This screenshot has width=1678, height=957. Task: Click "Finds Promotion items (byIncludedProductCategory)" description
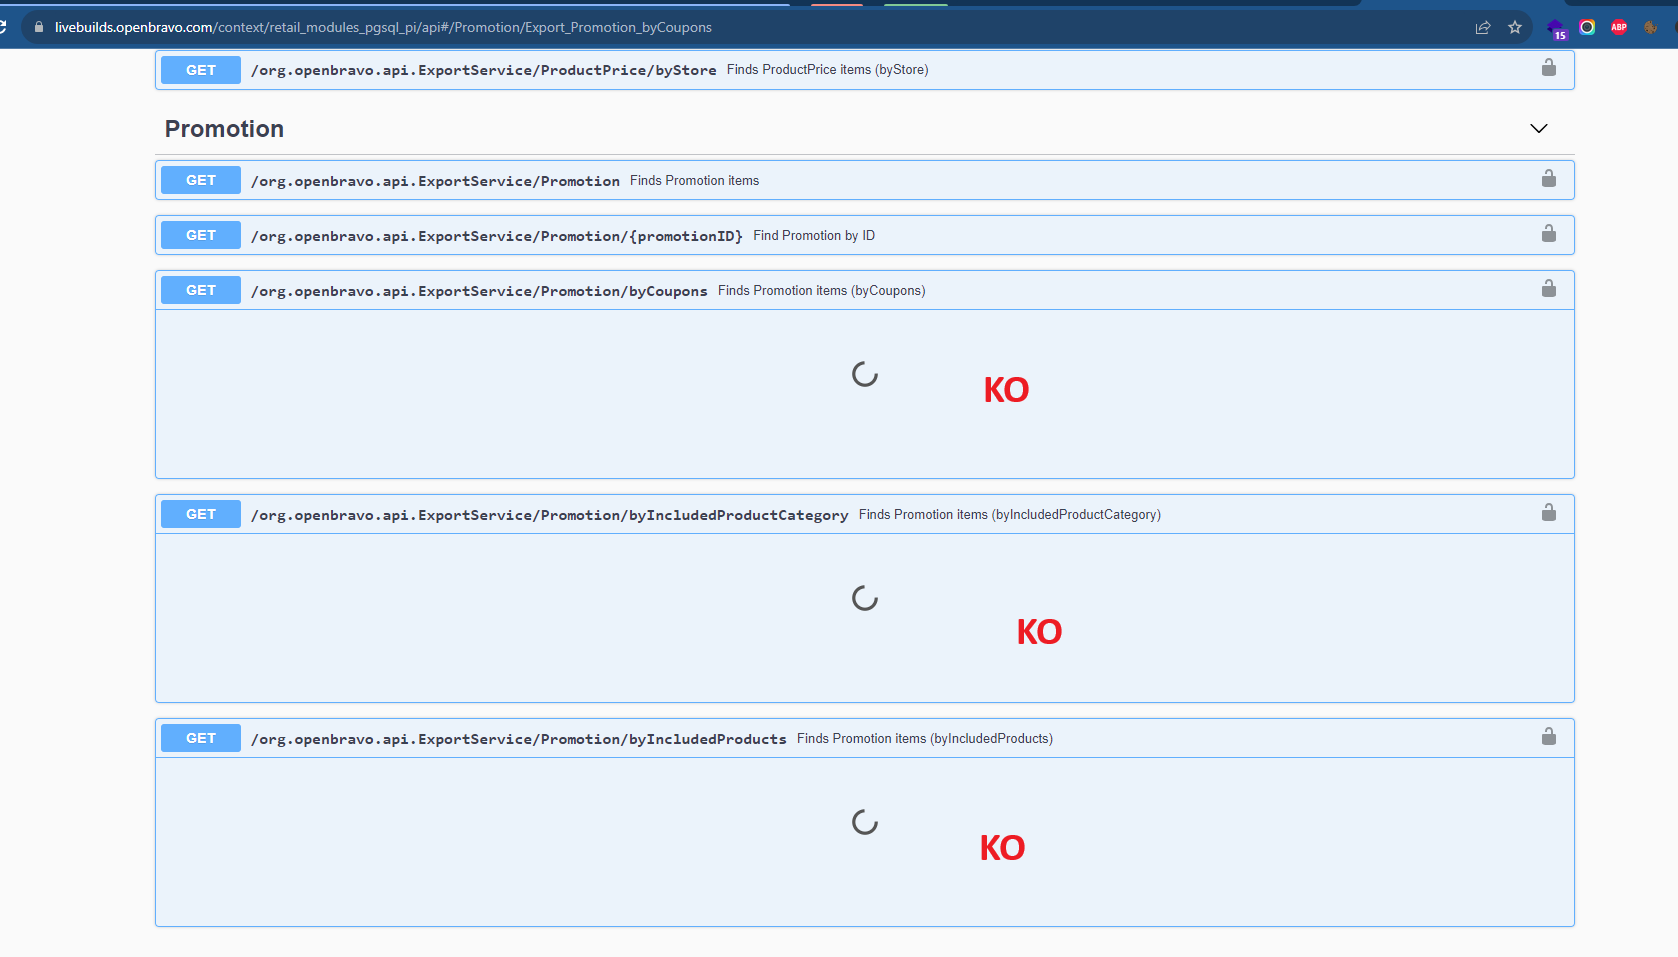pyautogui.click(x=1010, y=515)
